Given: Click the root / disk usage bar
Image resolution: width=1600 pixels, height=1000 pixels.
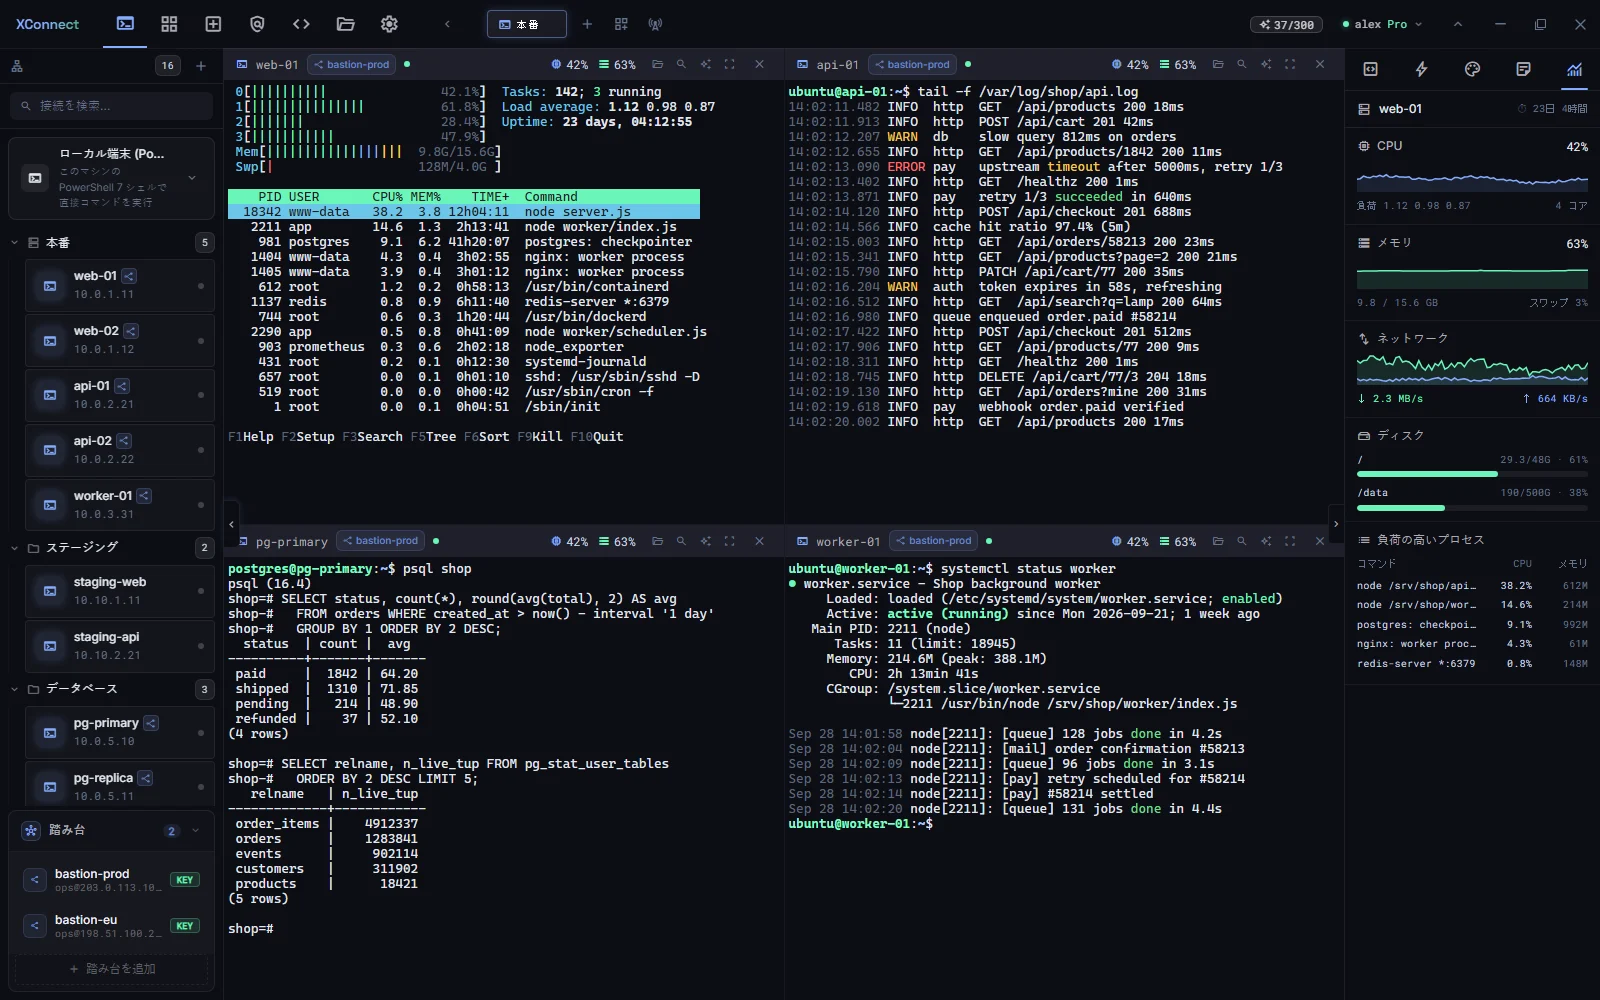Looking at the screenshot, I should pos(1472,474).
